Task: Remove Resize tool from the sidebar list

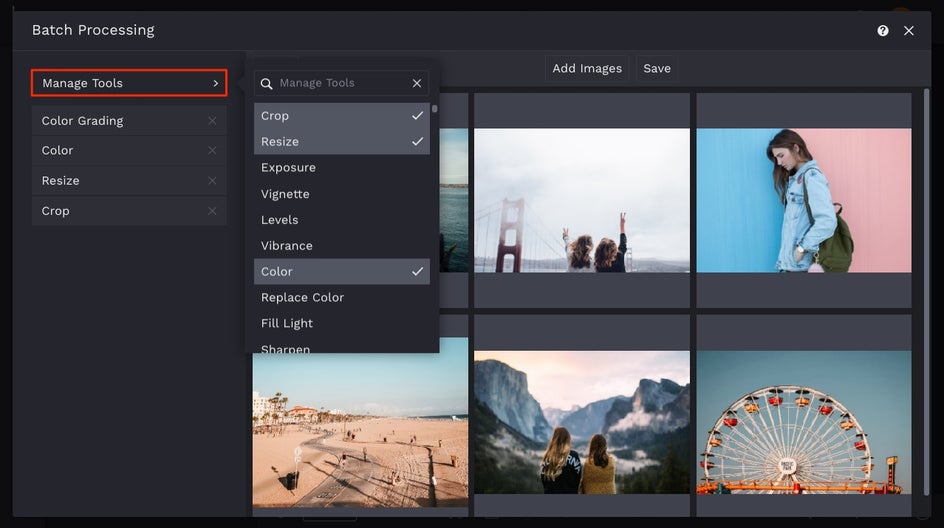Action: click(x=212, y=181)
